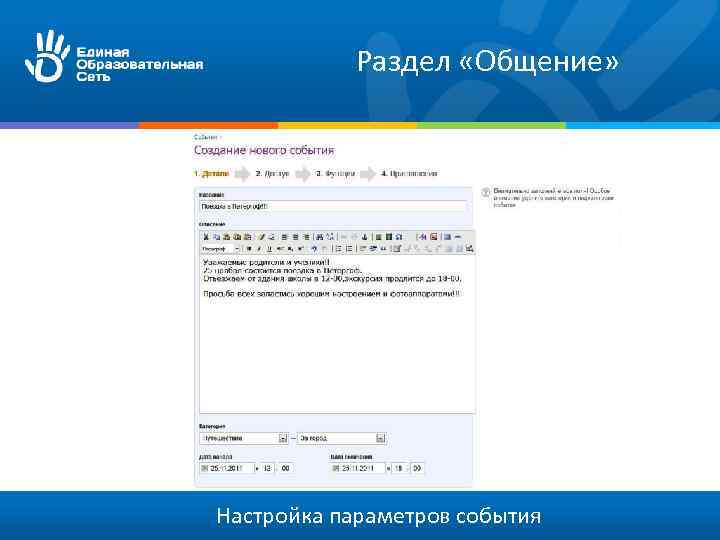
Task: Align text left in the description editor
Action: [x=284, y=237]
